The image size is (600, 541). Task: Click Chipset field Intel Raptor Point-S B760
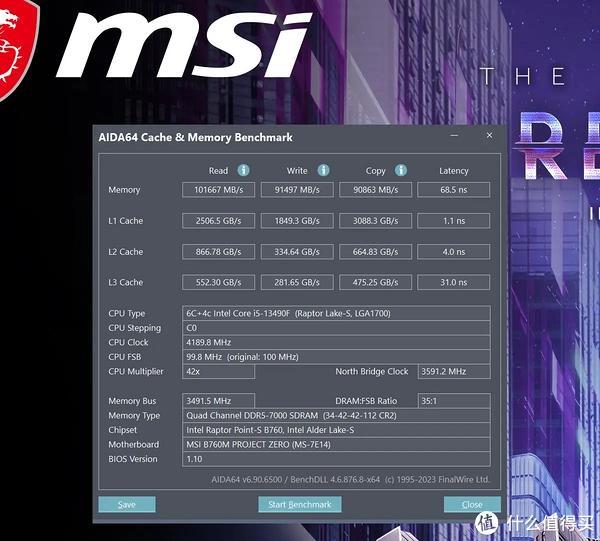coord(336,430)
